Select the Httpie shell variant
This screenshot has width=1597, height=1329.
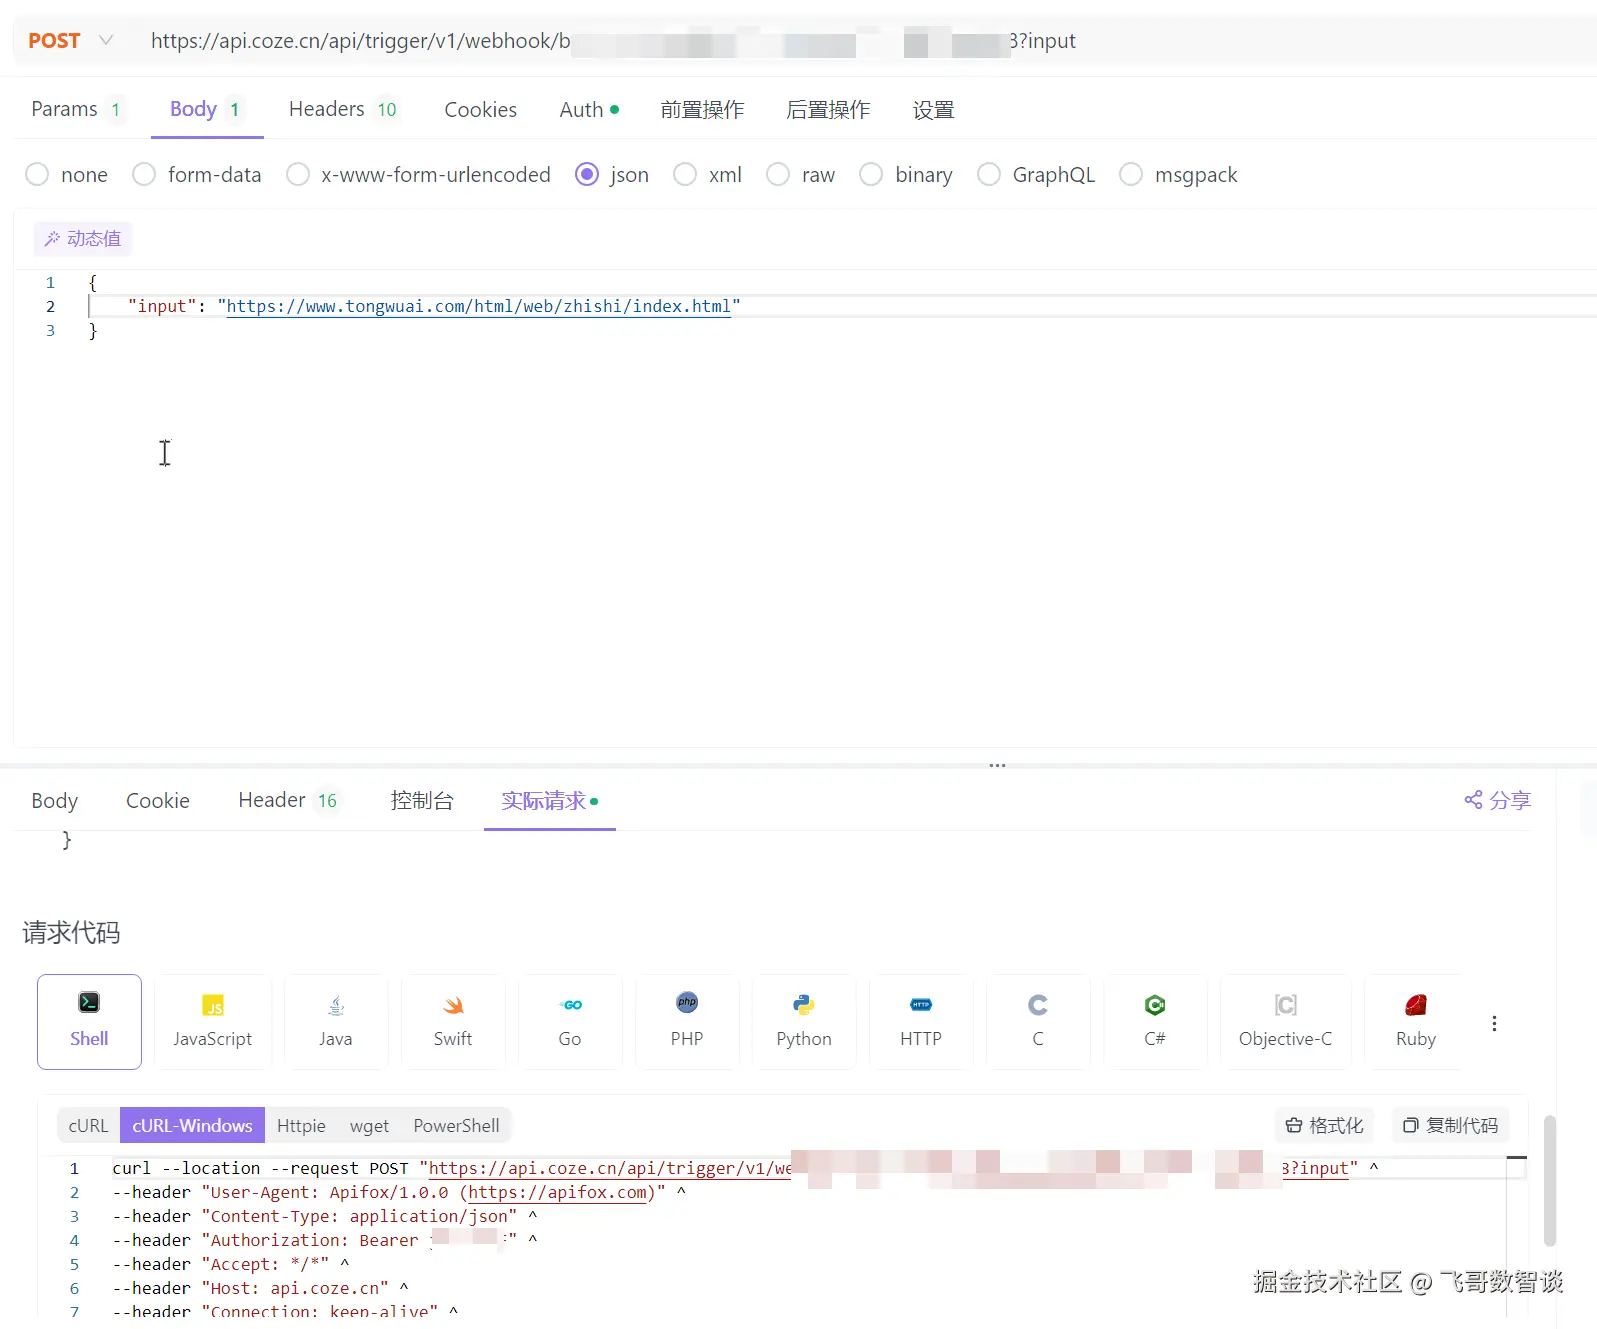coord(301,1126)
